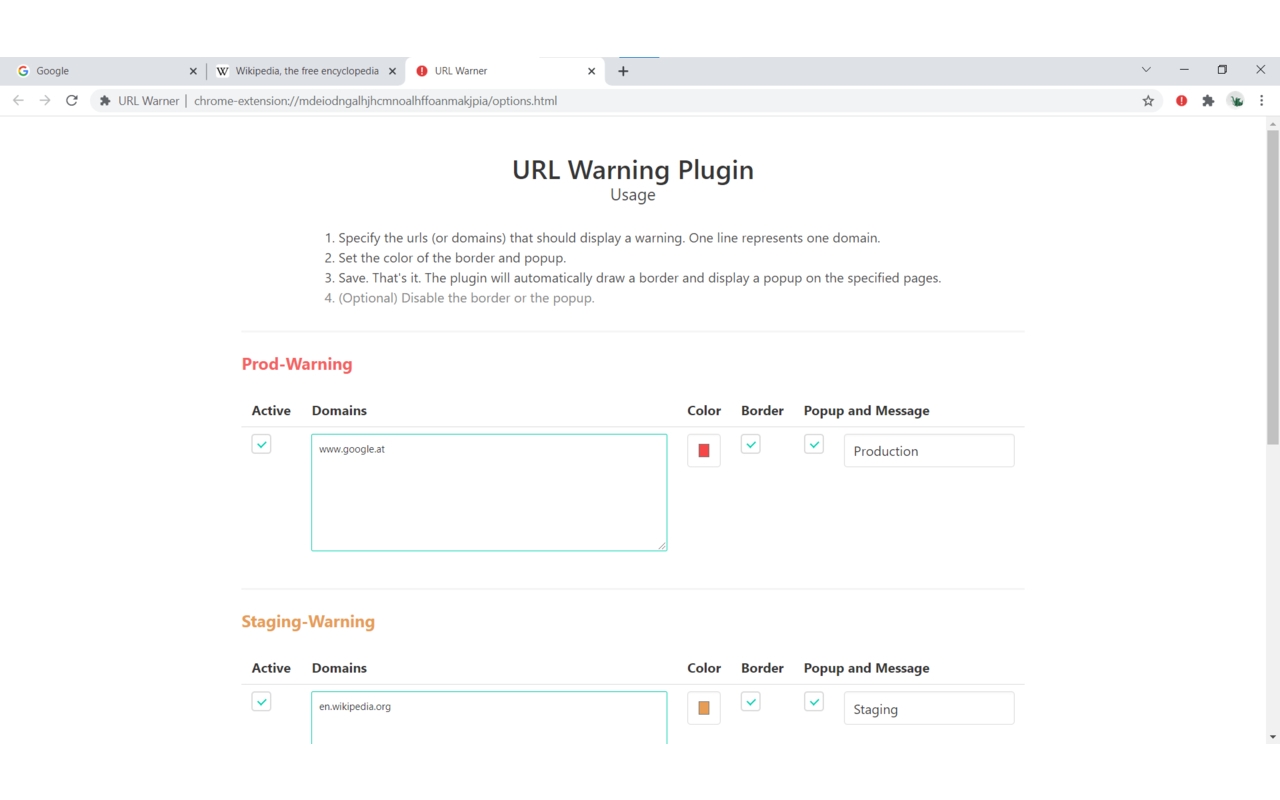Open the orange Staging-Warning color picker
1280x800 pixels.
pyautogui.click(x=704, y=708)
